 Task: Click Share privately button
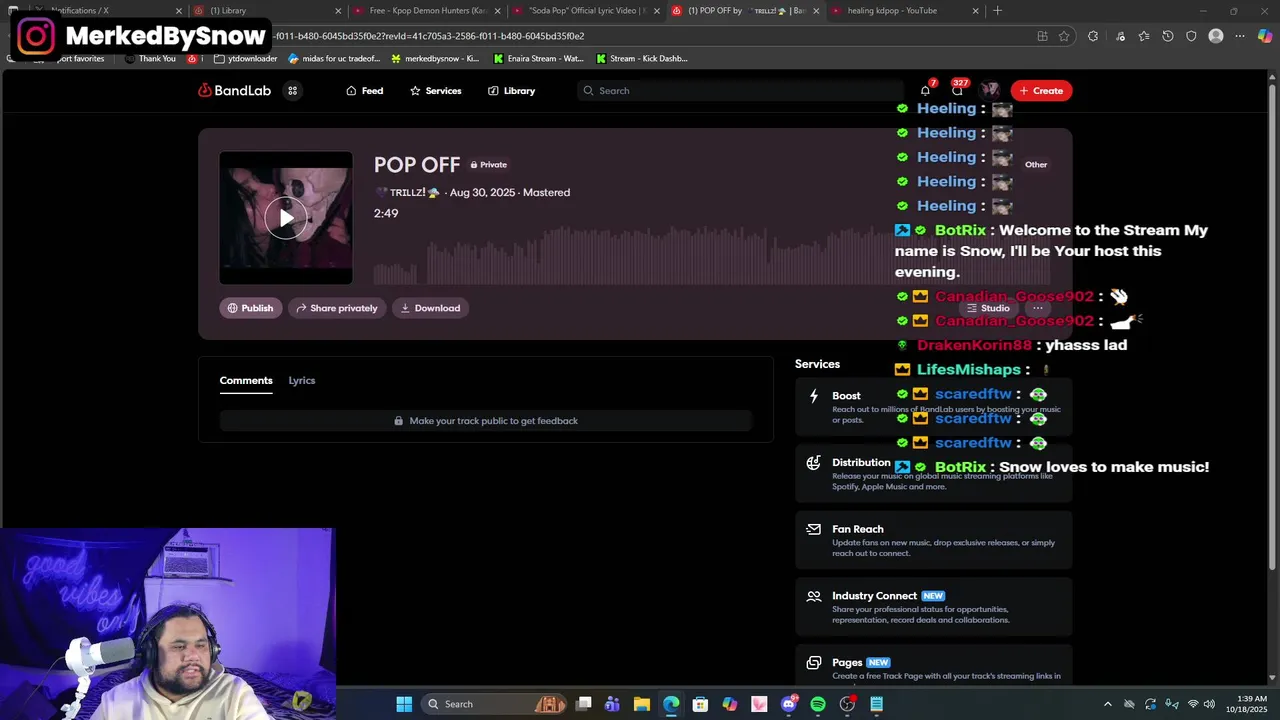tap(337, 308)
